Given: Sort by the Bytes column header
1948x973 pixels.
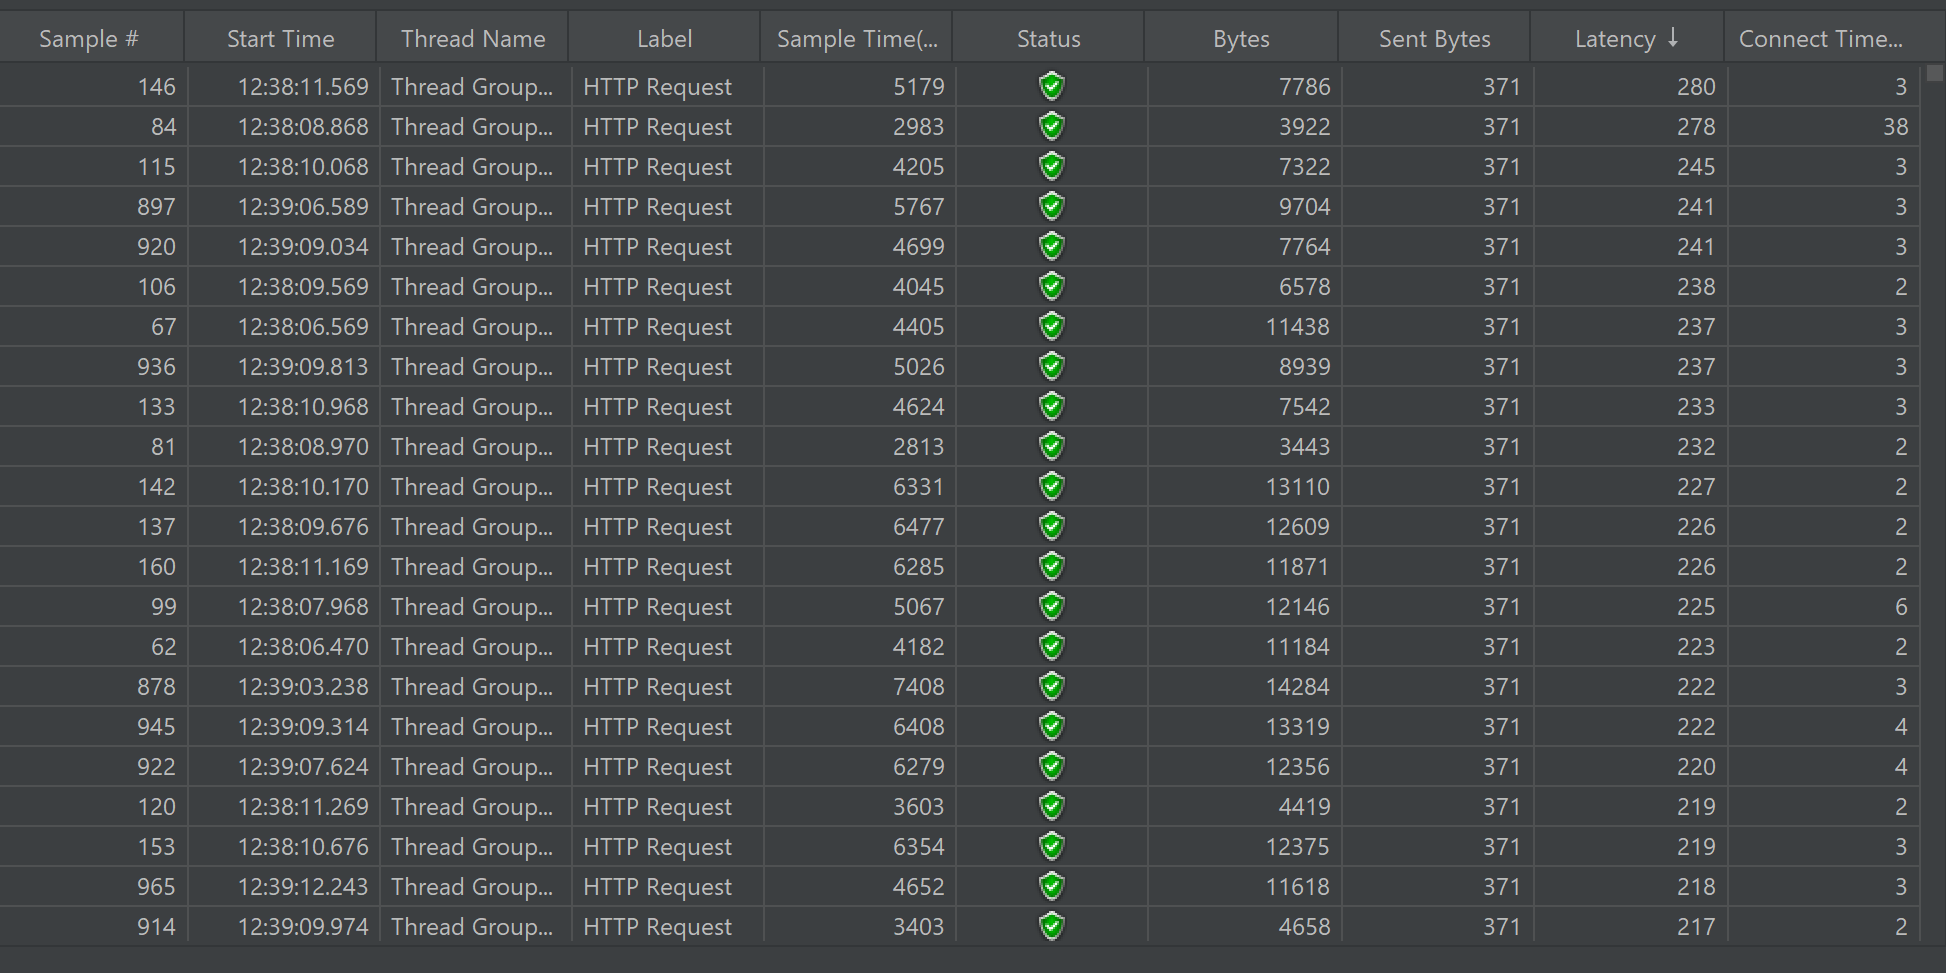Looking at the screenshot, I should [x=1241, y=39].
